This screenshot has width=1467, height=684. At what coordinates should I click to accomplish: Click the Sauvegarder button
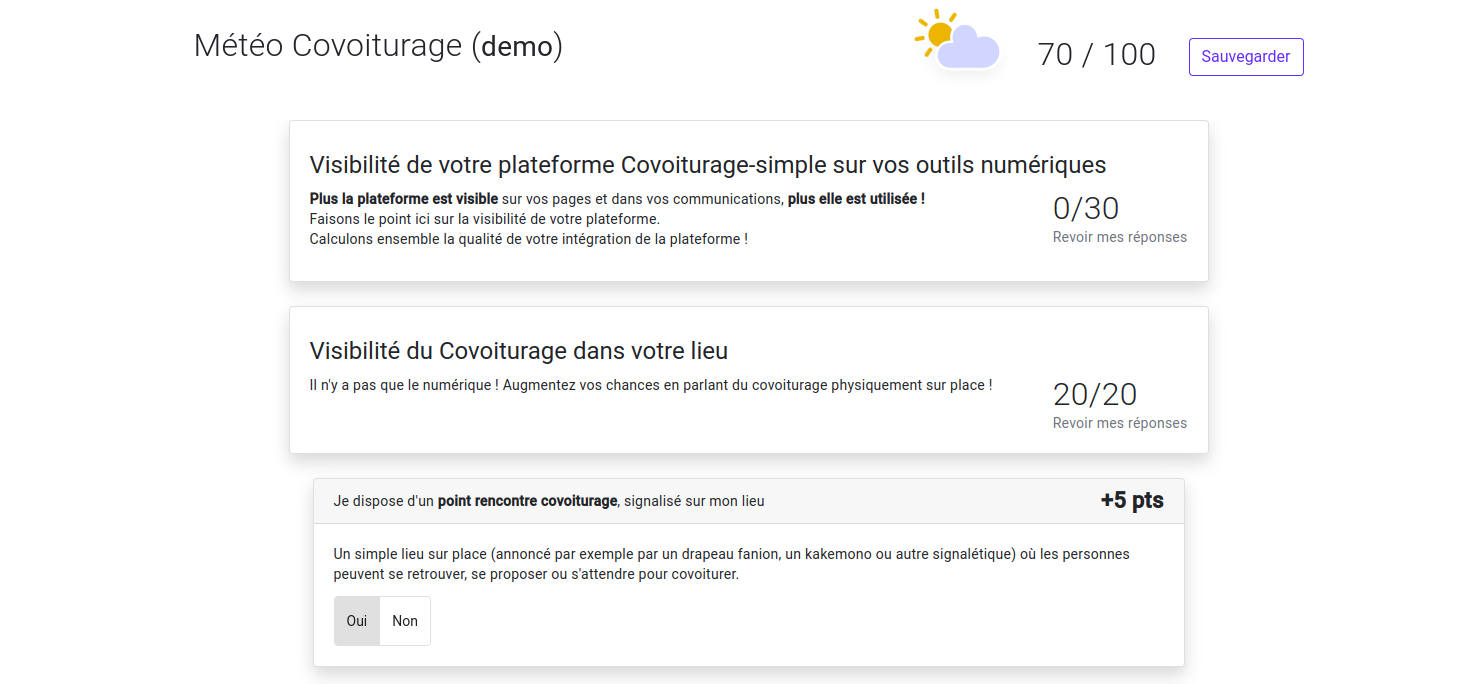pyautogui.click(x=1245, y=57)
